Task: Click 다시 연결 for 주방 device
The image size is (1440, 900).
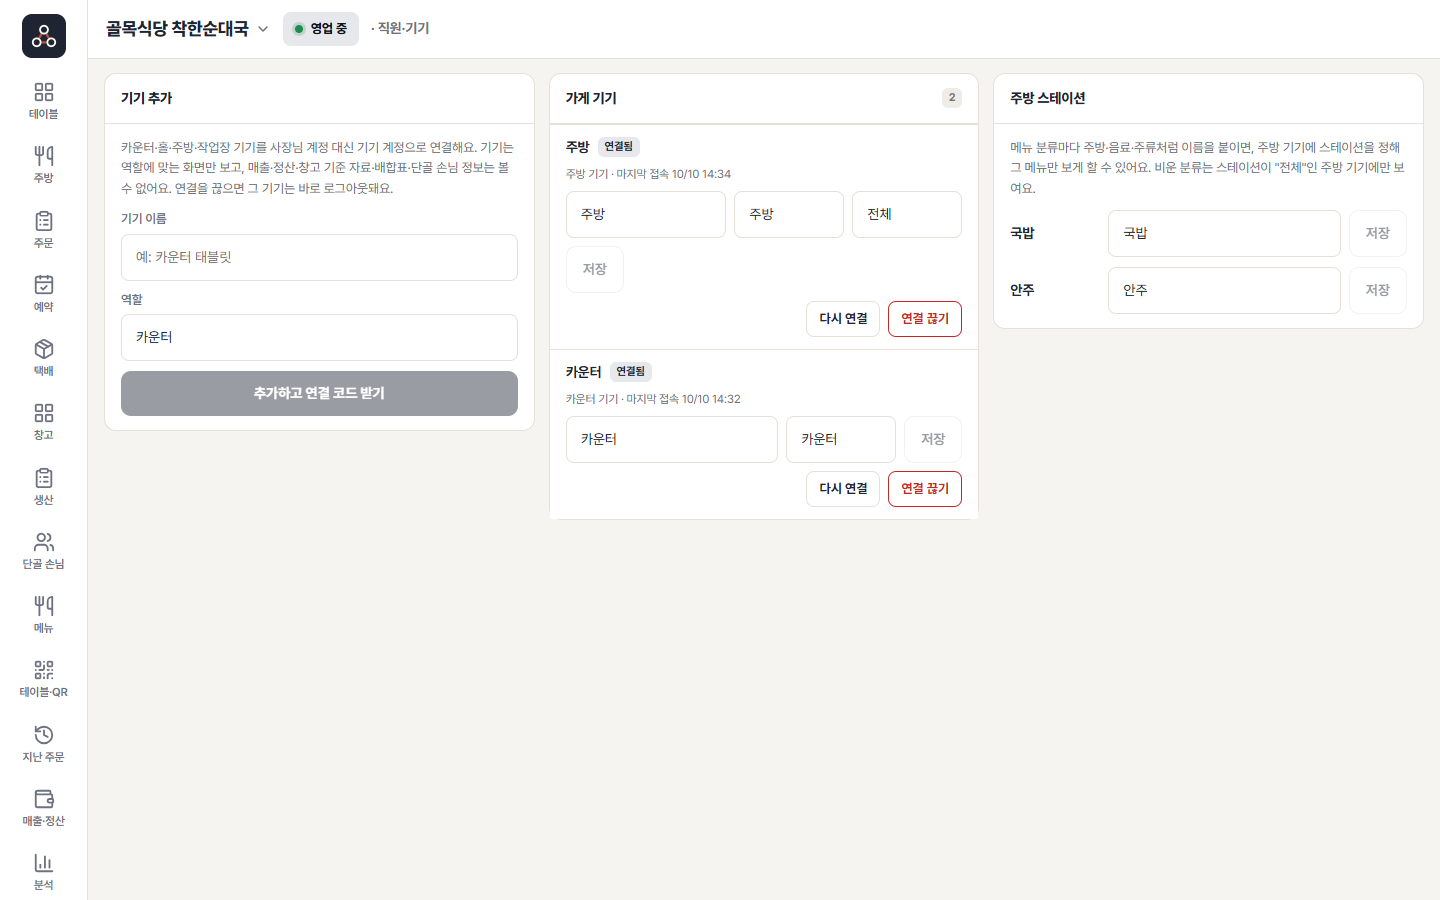Action: (x=843, y=319)
